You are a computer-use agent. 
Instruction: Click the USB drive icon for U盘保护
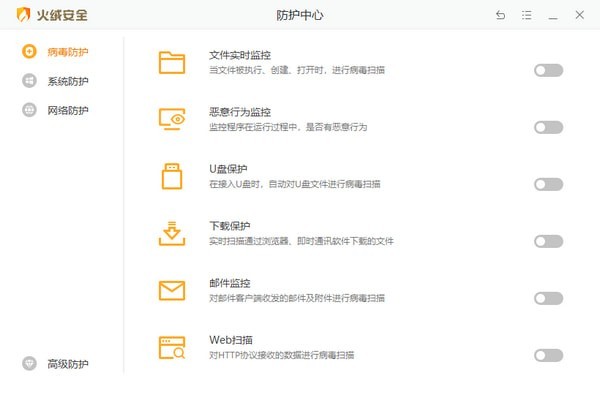(172, 176)
